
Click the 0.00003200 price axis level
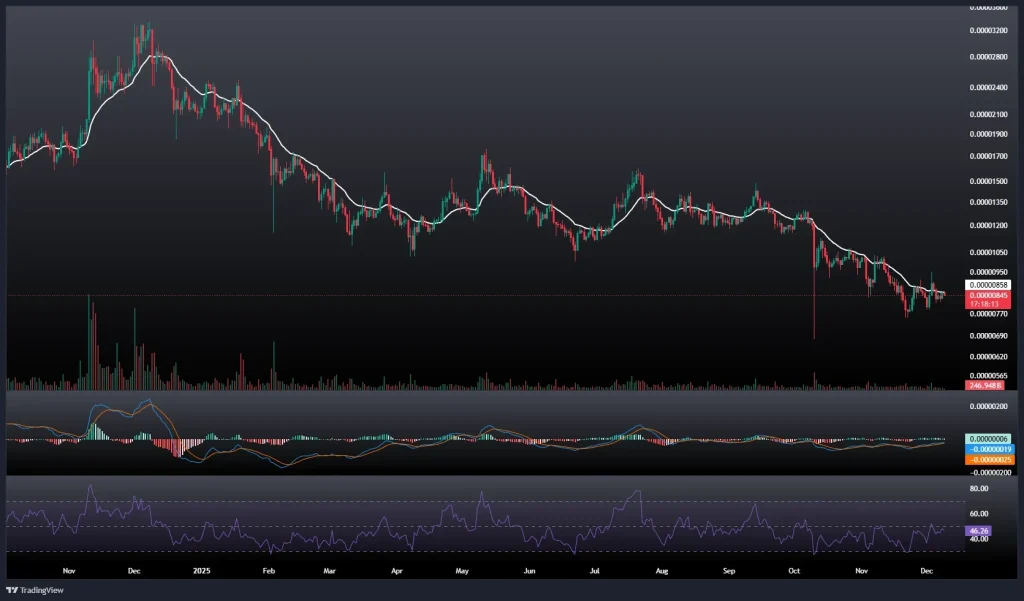pos(988,30)
